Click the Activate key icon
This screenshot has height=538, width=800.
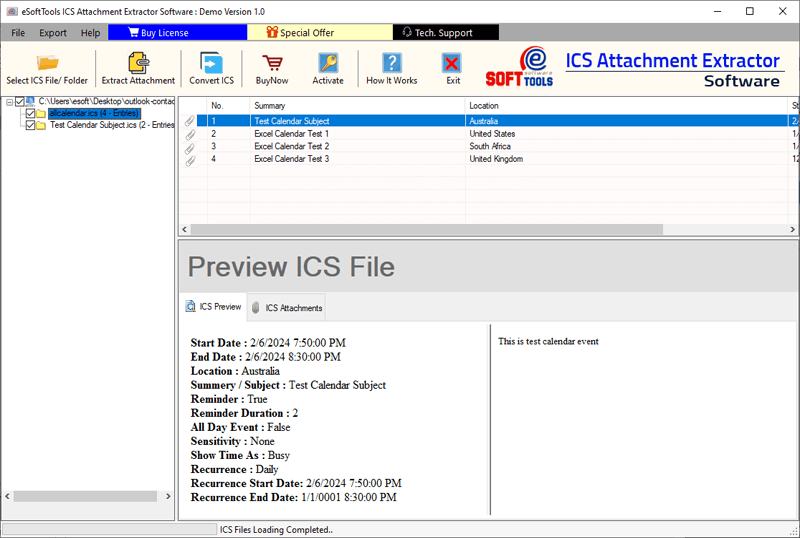(328, 63)
